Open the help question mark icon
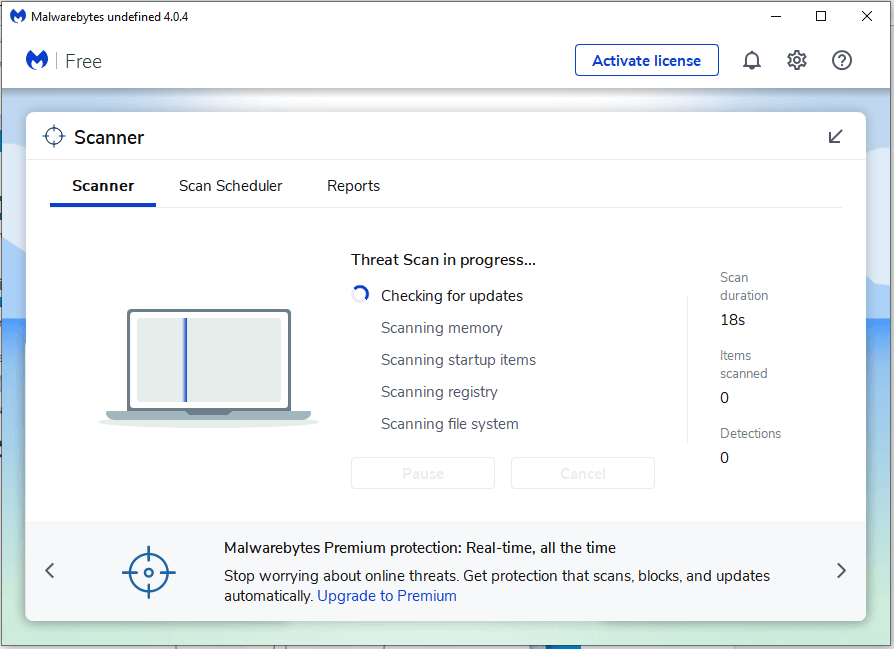 [x=841, y=60]
